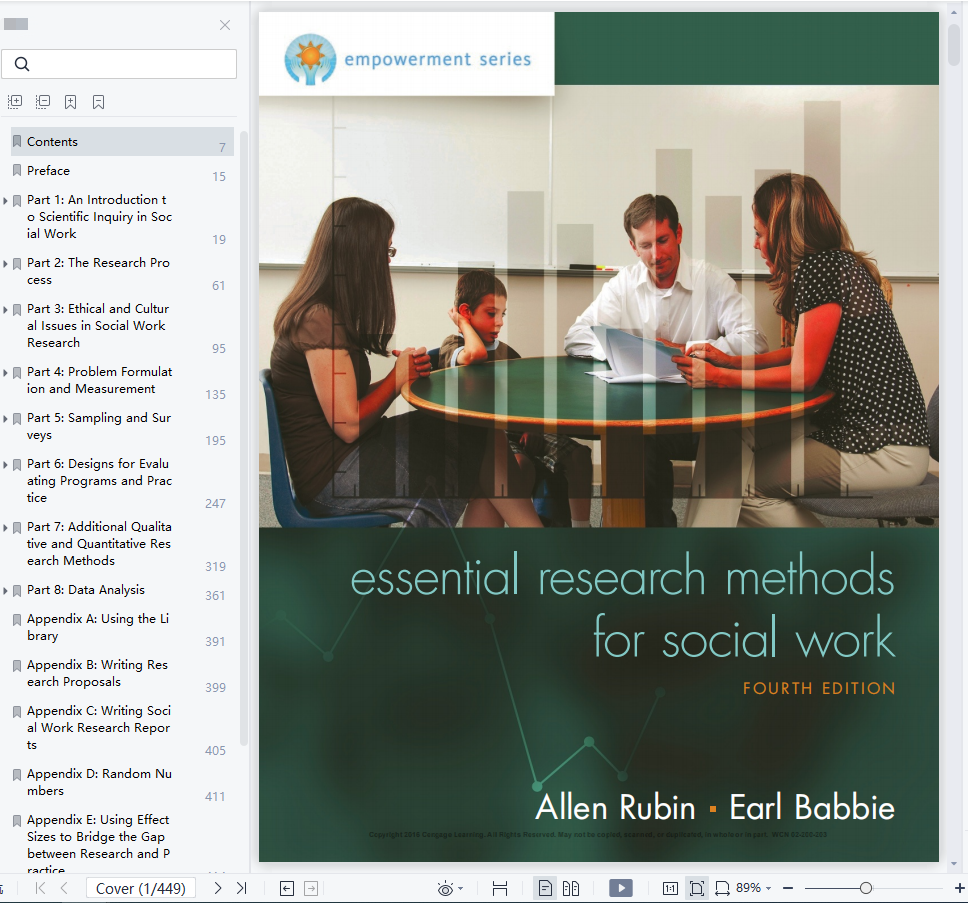Zoom out with the minus button
The height and width of the screenshot is (903, 968).
coord(788,888)
